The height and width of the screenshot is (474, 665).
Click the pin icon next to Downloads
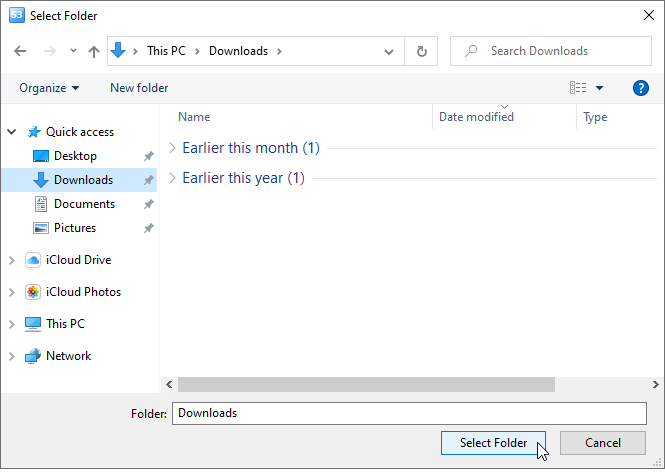click(148, 180)
